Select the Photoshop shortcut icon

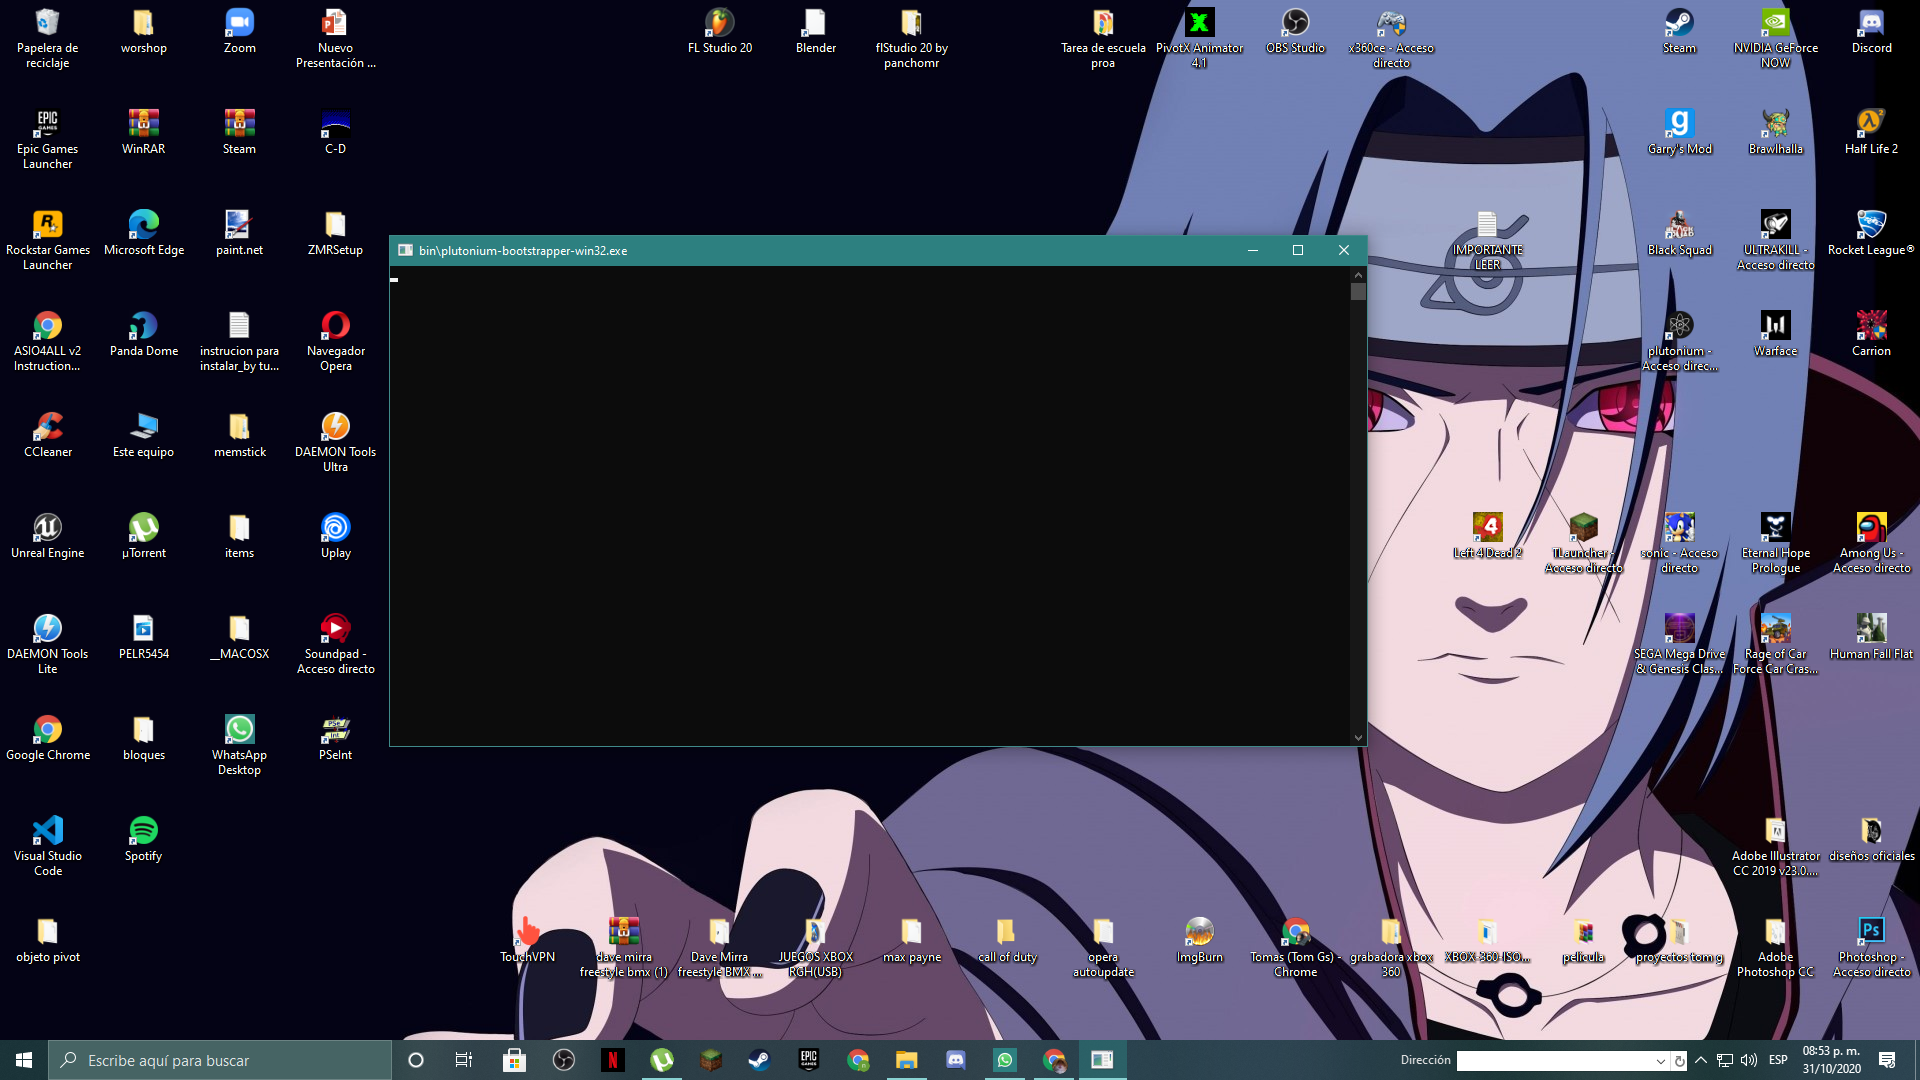tap(1871, 946)
